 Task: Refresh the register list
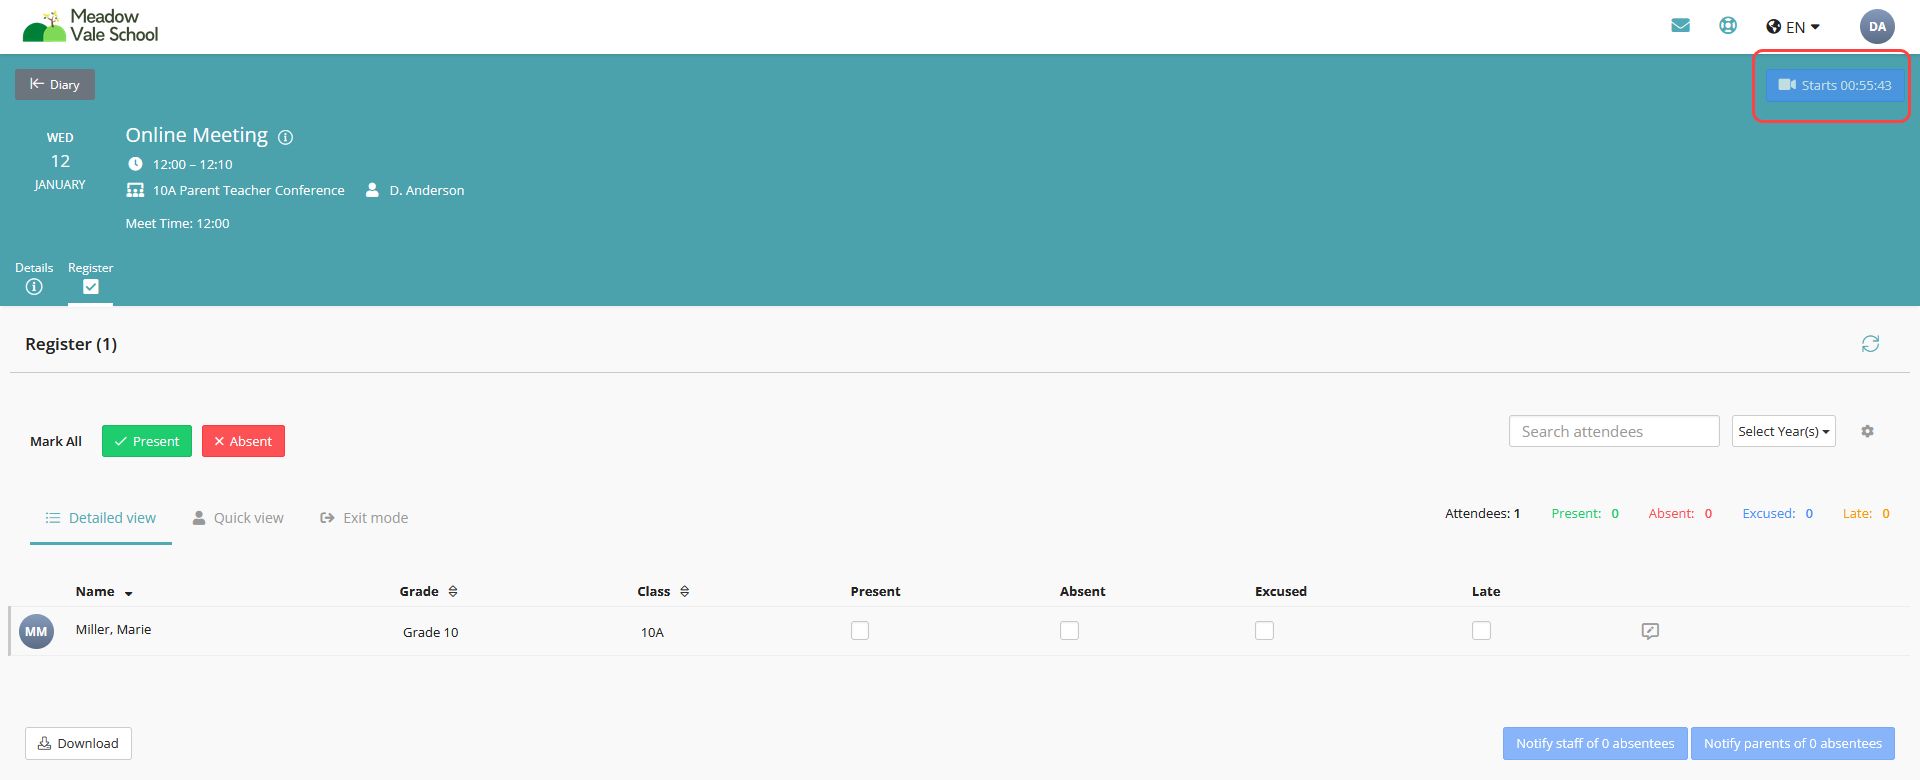(1870, 344)
